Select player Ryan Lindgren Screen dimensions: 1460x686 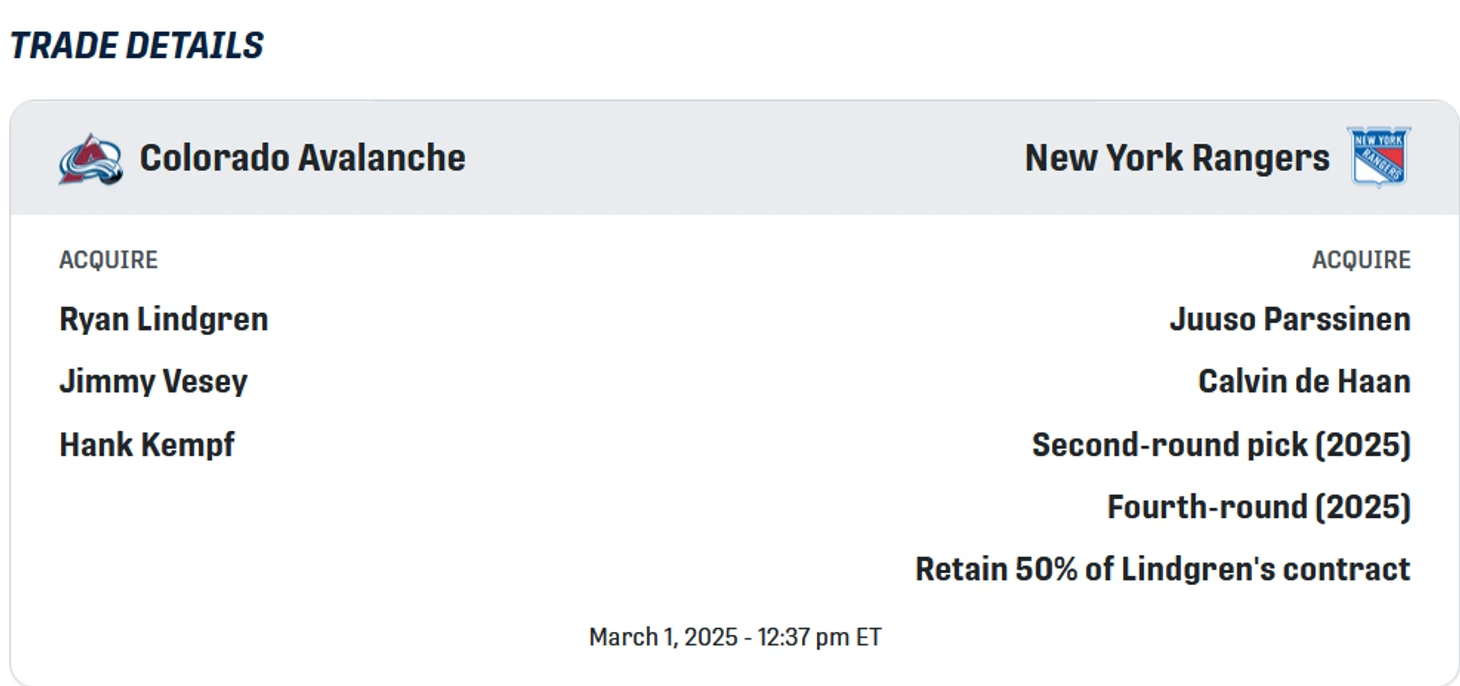click(163, 319)
